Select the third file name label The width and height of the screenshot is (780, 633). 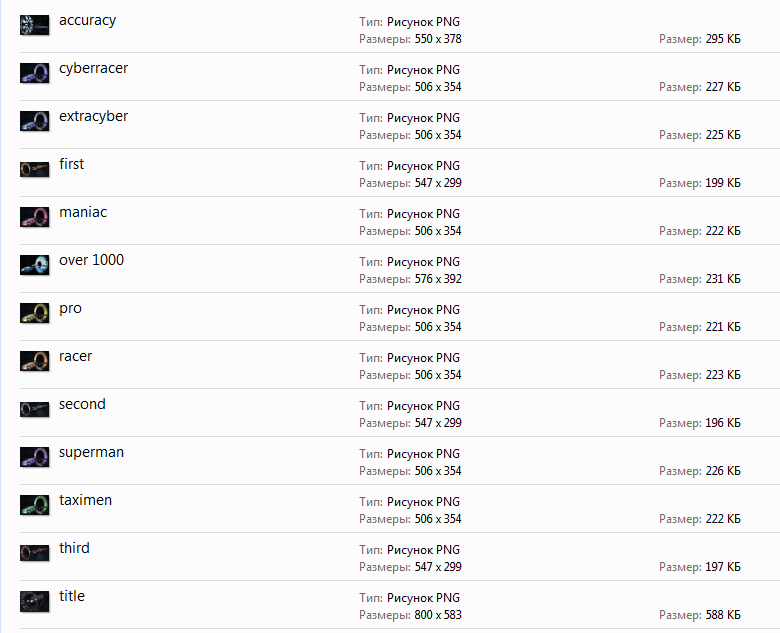tap(74, 548)
